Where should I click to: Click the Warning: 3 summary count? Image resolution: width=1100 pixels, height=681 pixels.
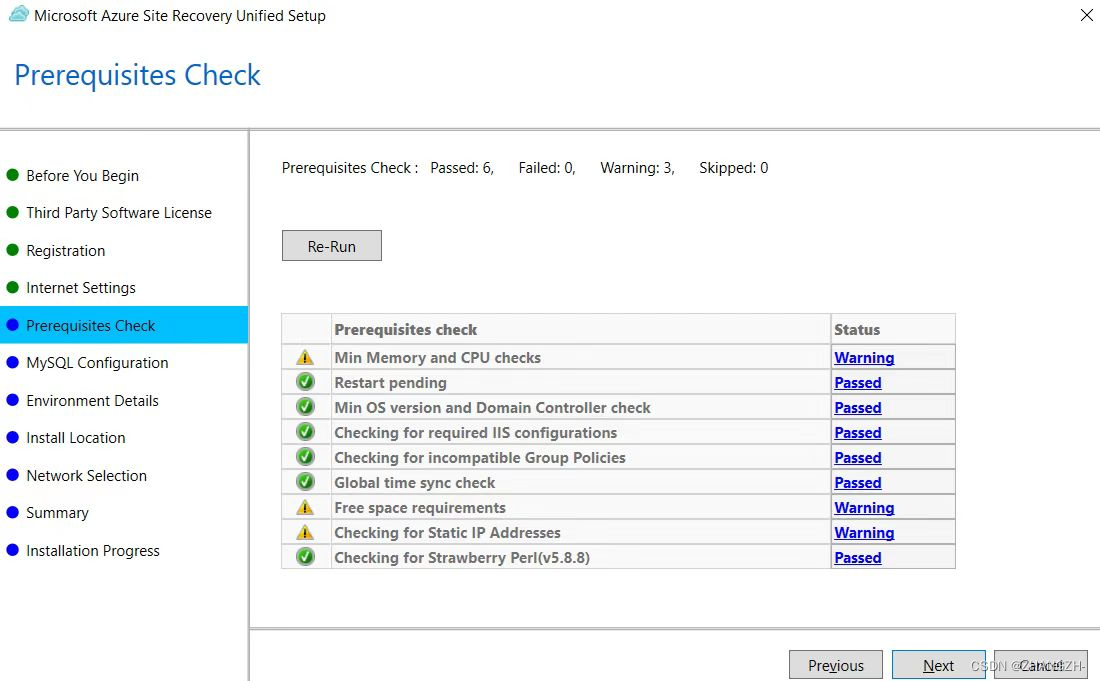click(637, 168)
